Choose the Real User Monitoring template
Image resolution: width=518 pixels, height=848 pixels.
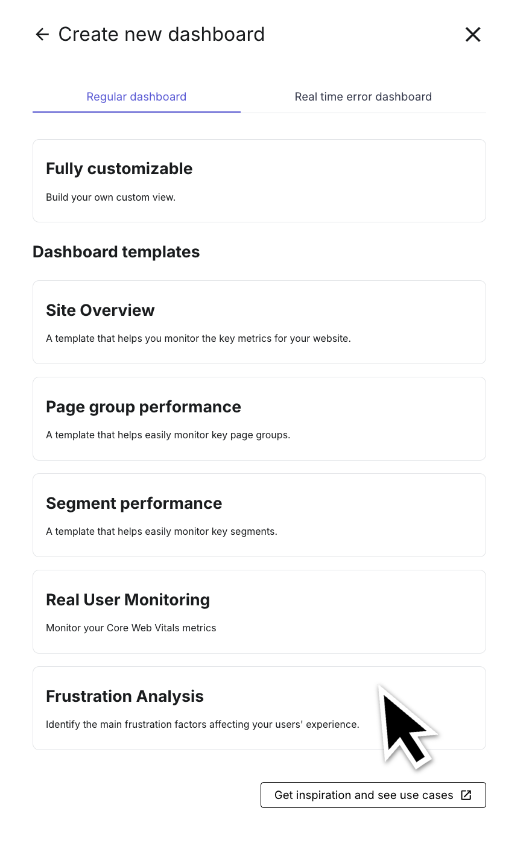point(259,612)
